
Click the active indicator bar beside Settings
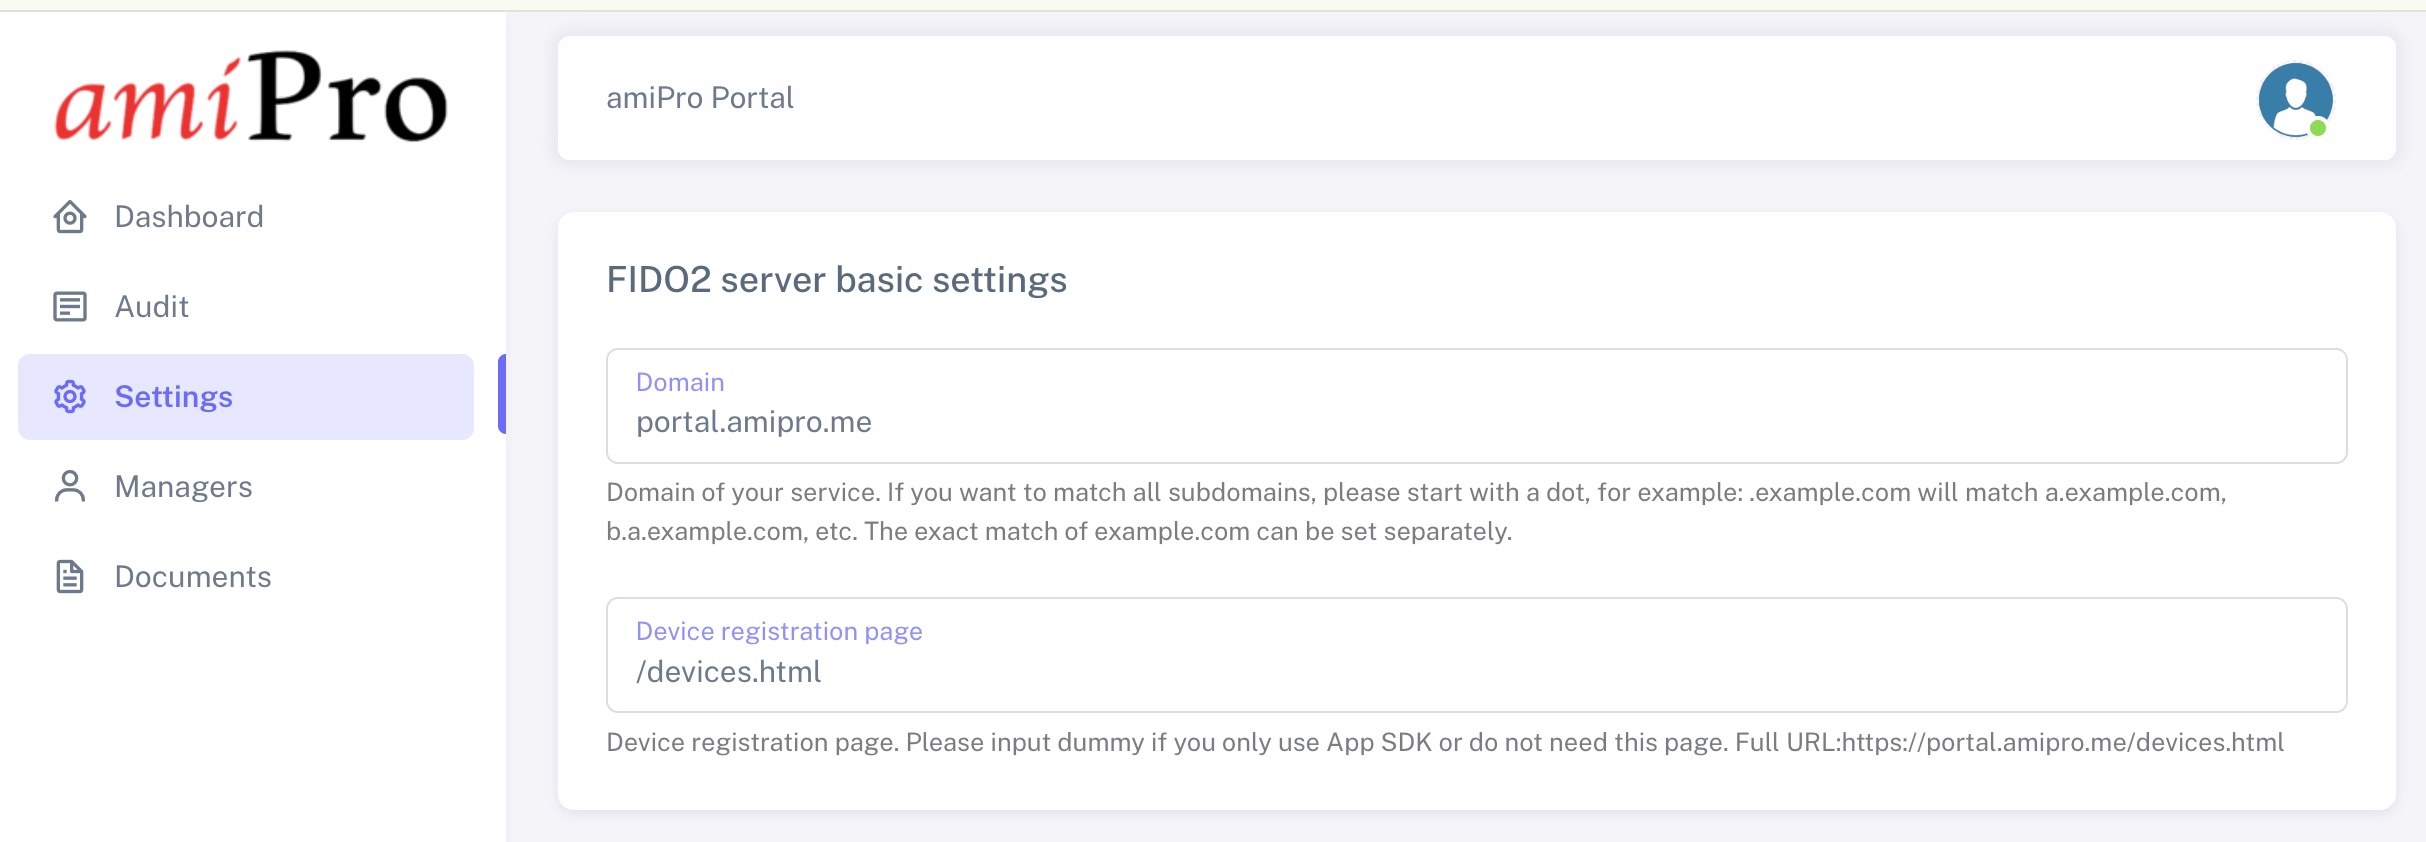502,394
